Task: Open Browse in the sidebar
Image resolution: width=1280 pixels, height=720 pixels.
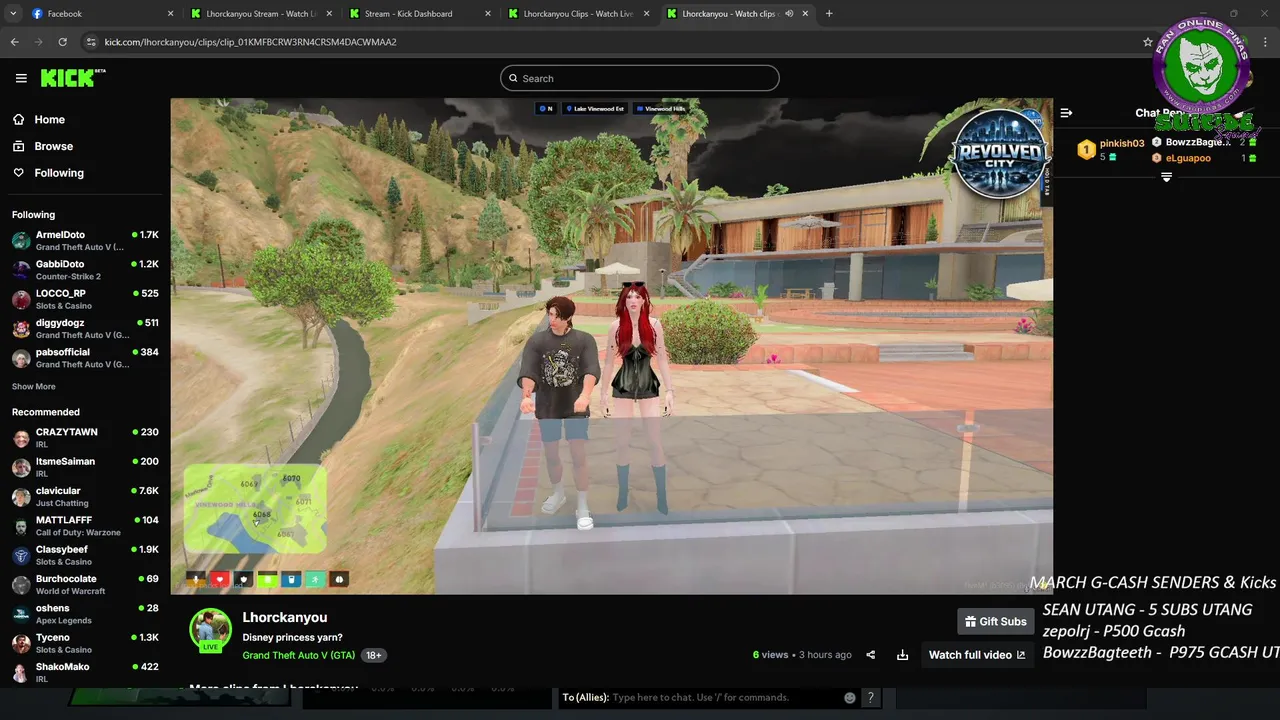Action: (53, 146)
